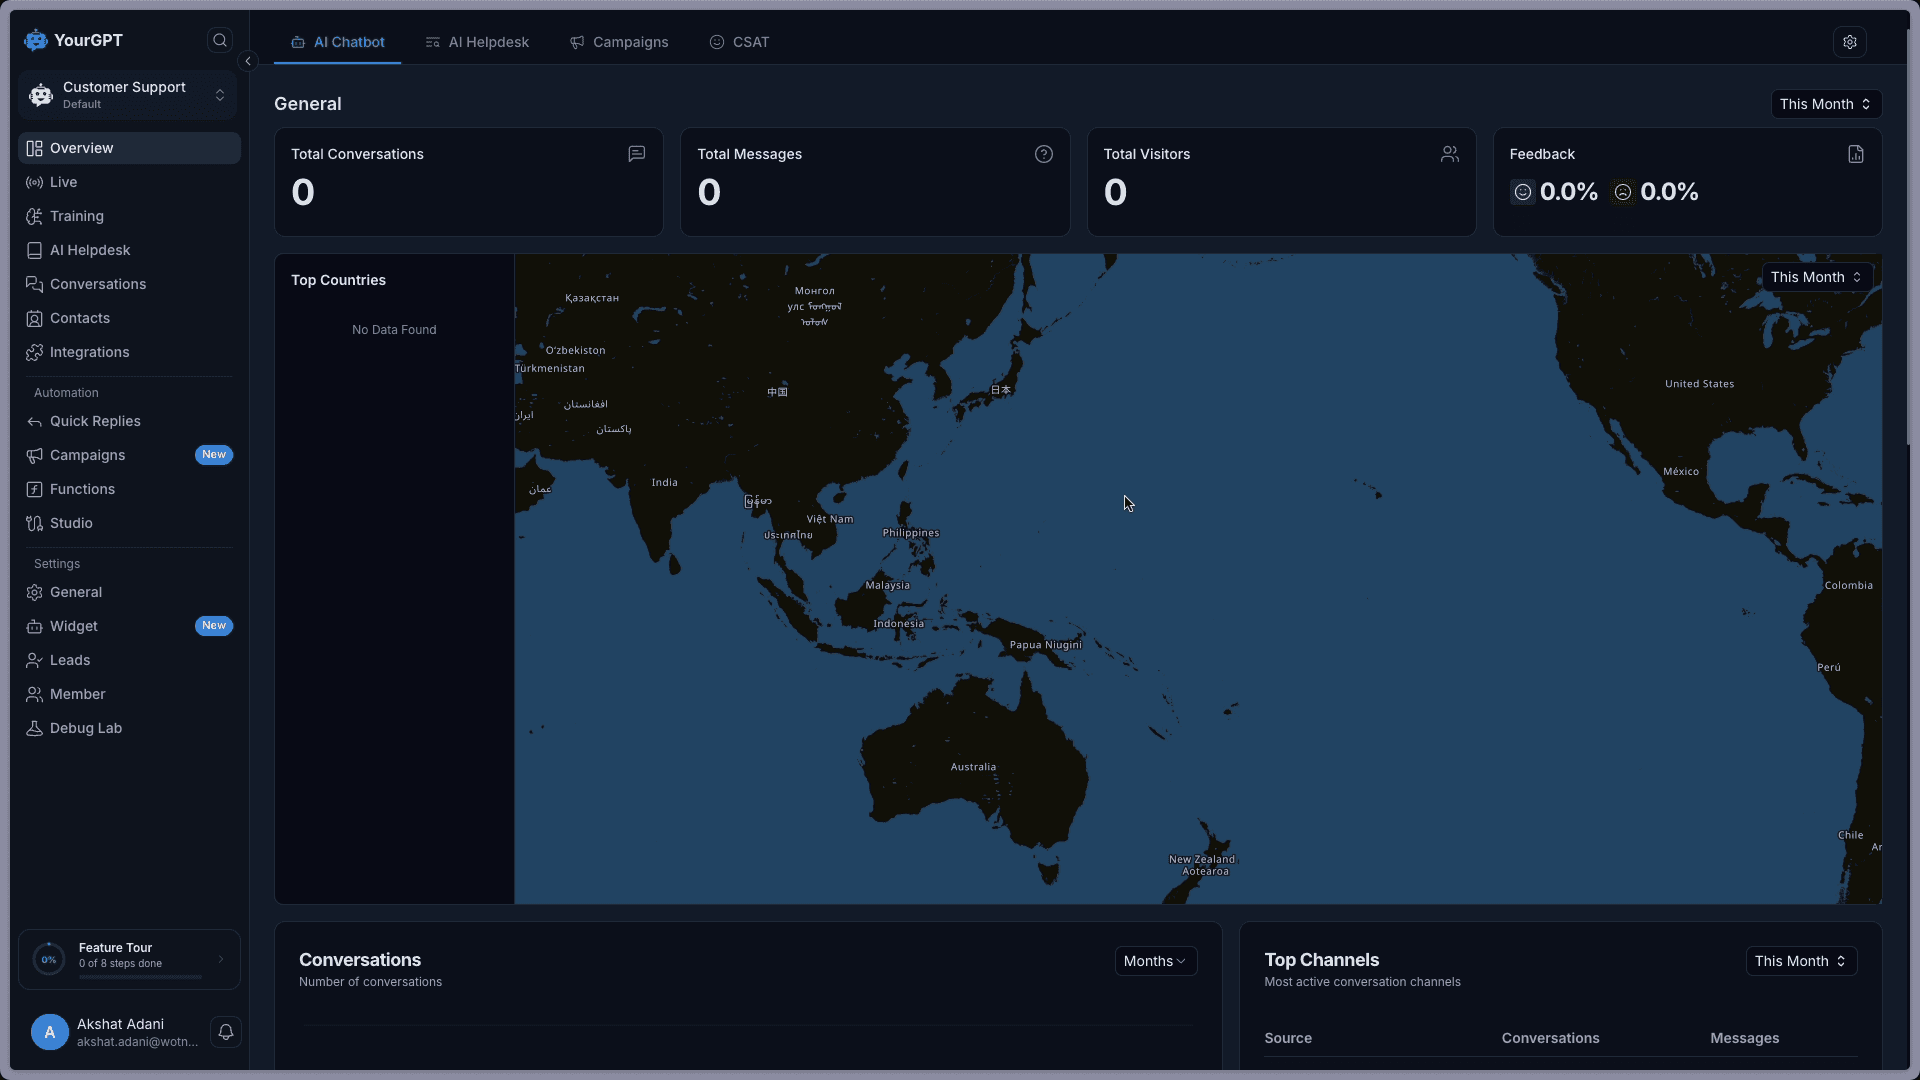Open the Total Messages help icon
Screen dimensions: 1920x1080
[1043, 154]
